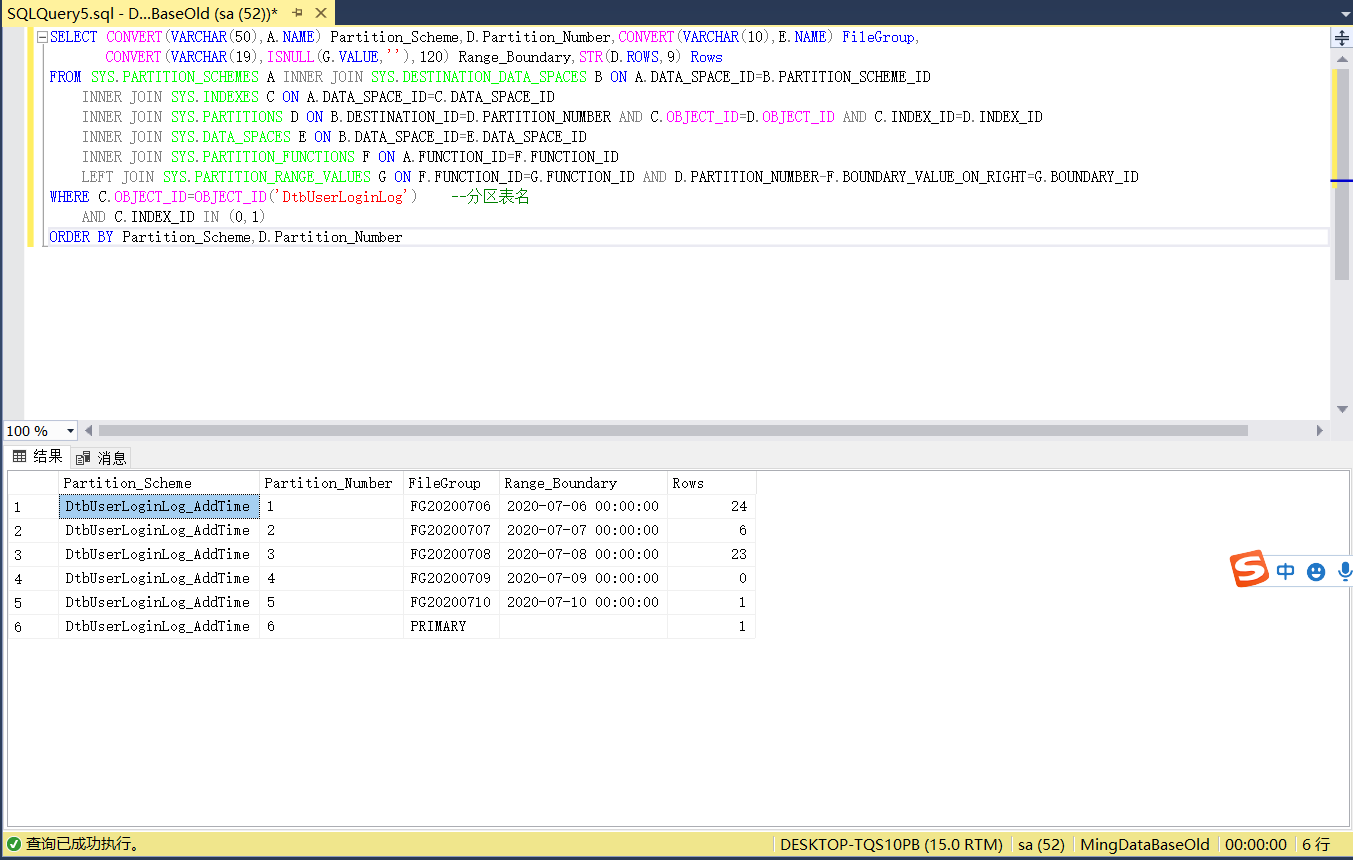The width and height of the screenshot is (1353, 860).
Task: Open the Sogou emoji smiley icon
Action: 1316,571
